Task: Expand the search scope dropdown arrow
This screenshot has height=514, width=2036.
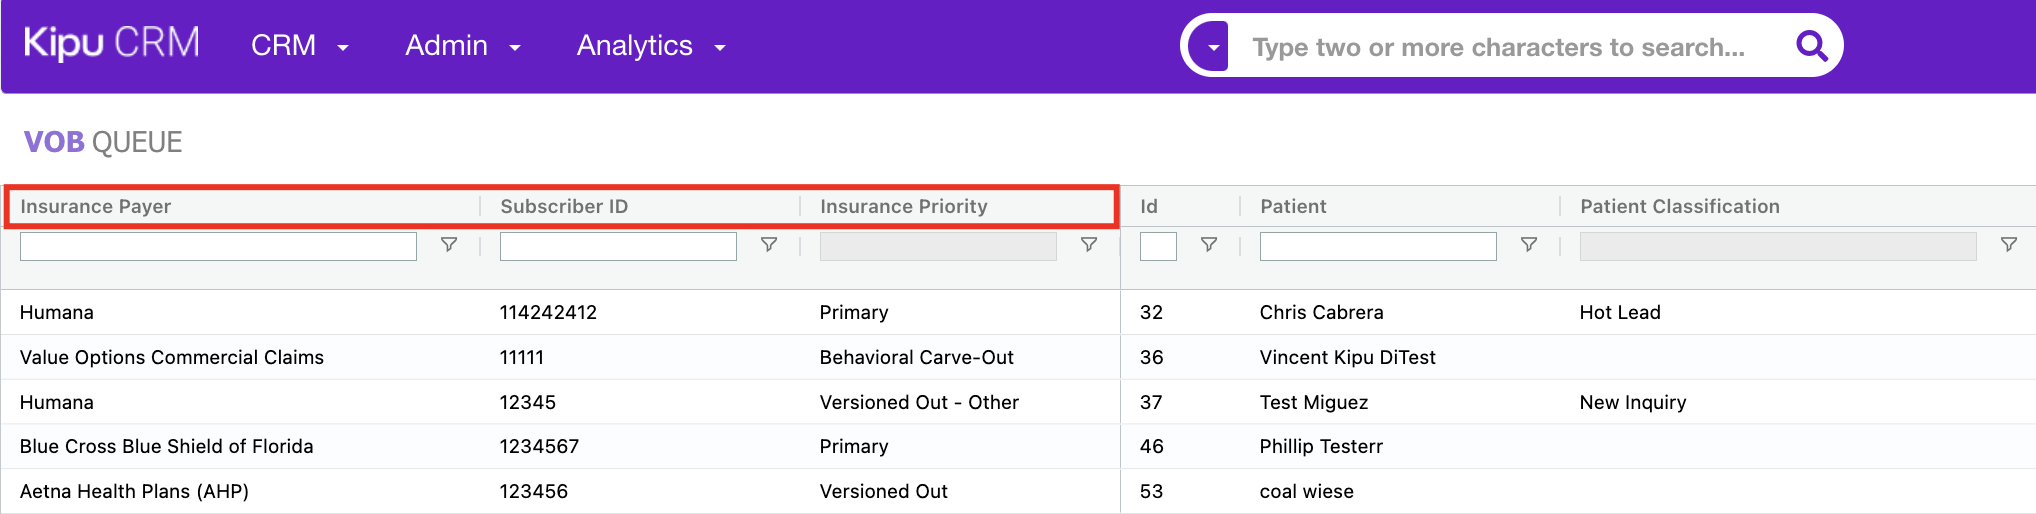Action: (1213, 47)
